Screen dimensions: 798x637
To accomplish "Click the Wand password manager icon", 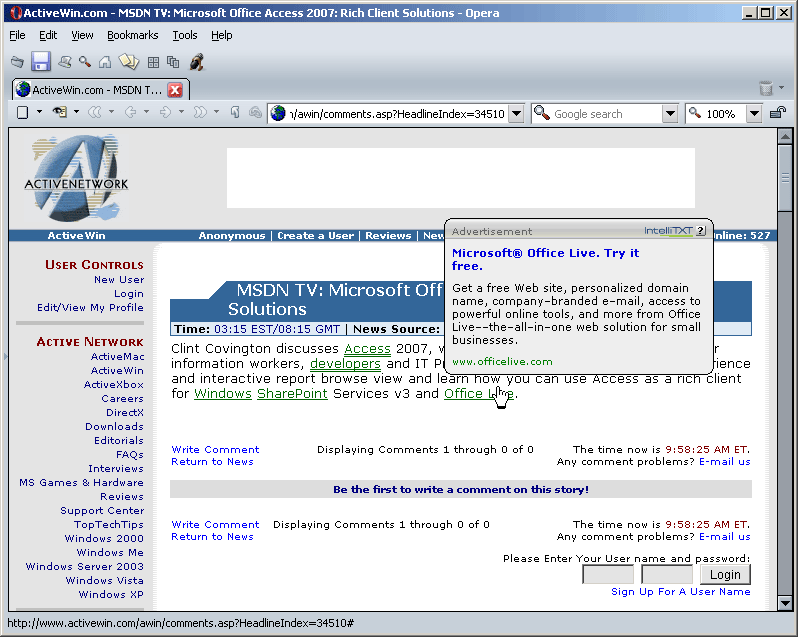I will click(255, 112).
